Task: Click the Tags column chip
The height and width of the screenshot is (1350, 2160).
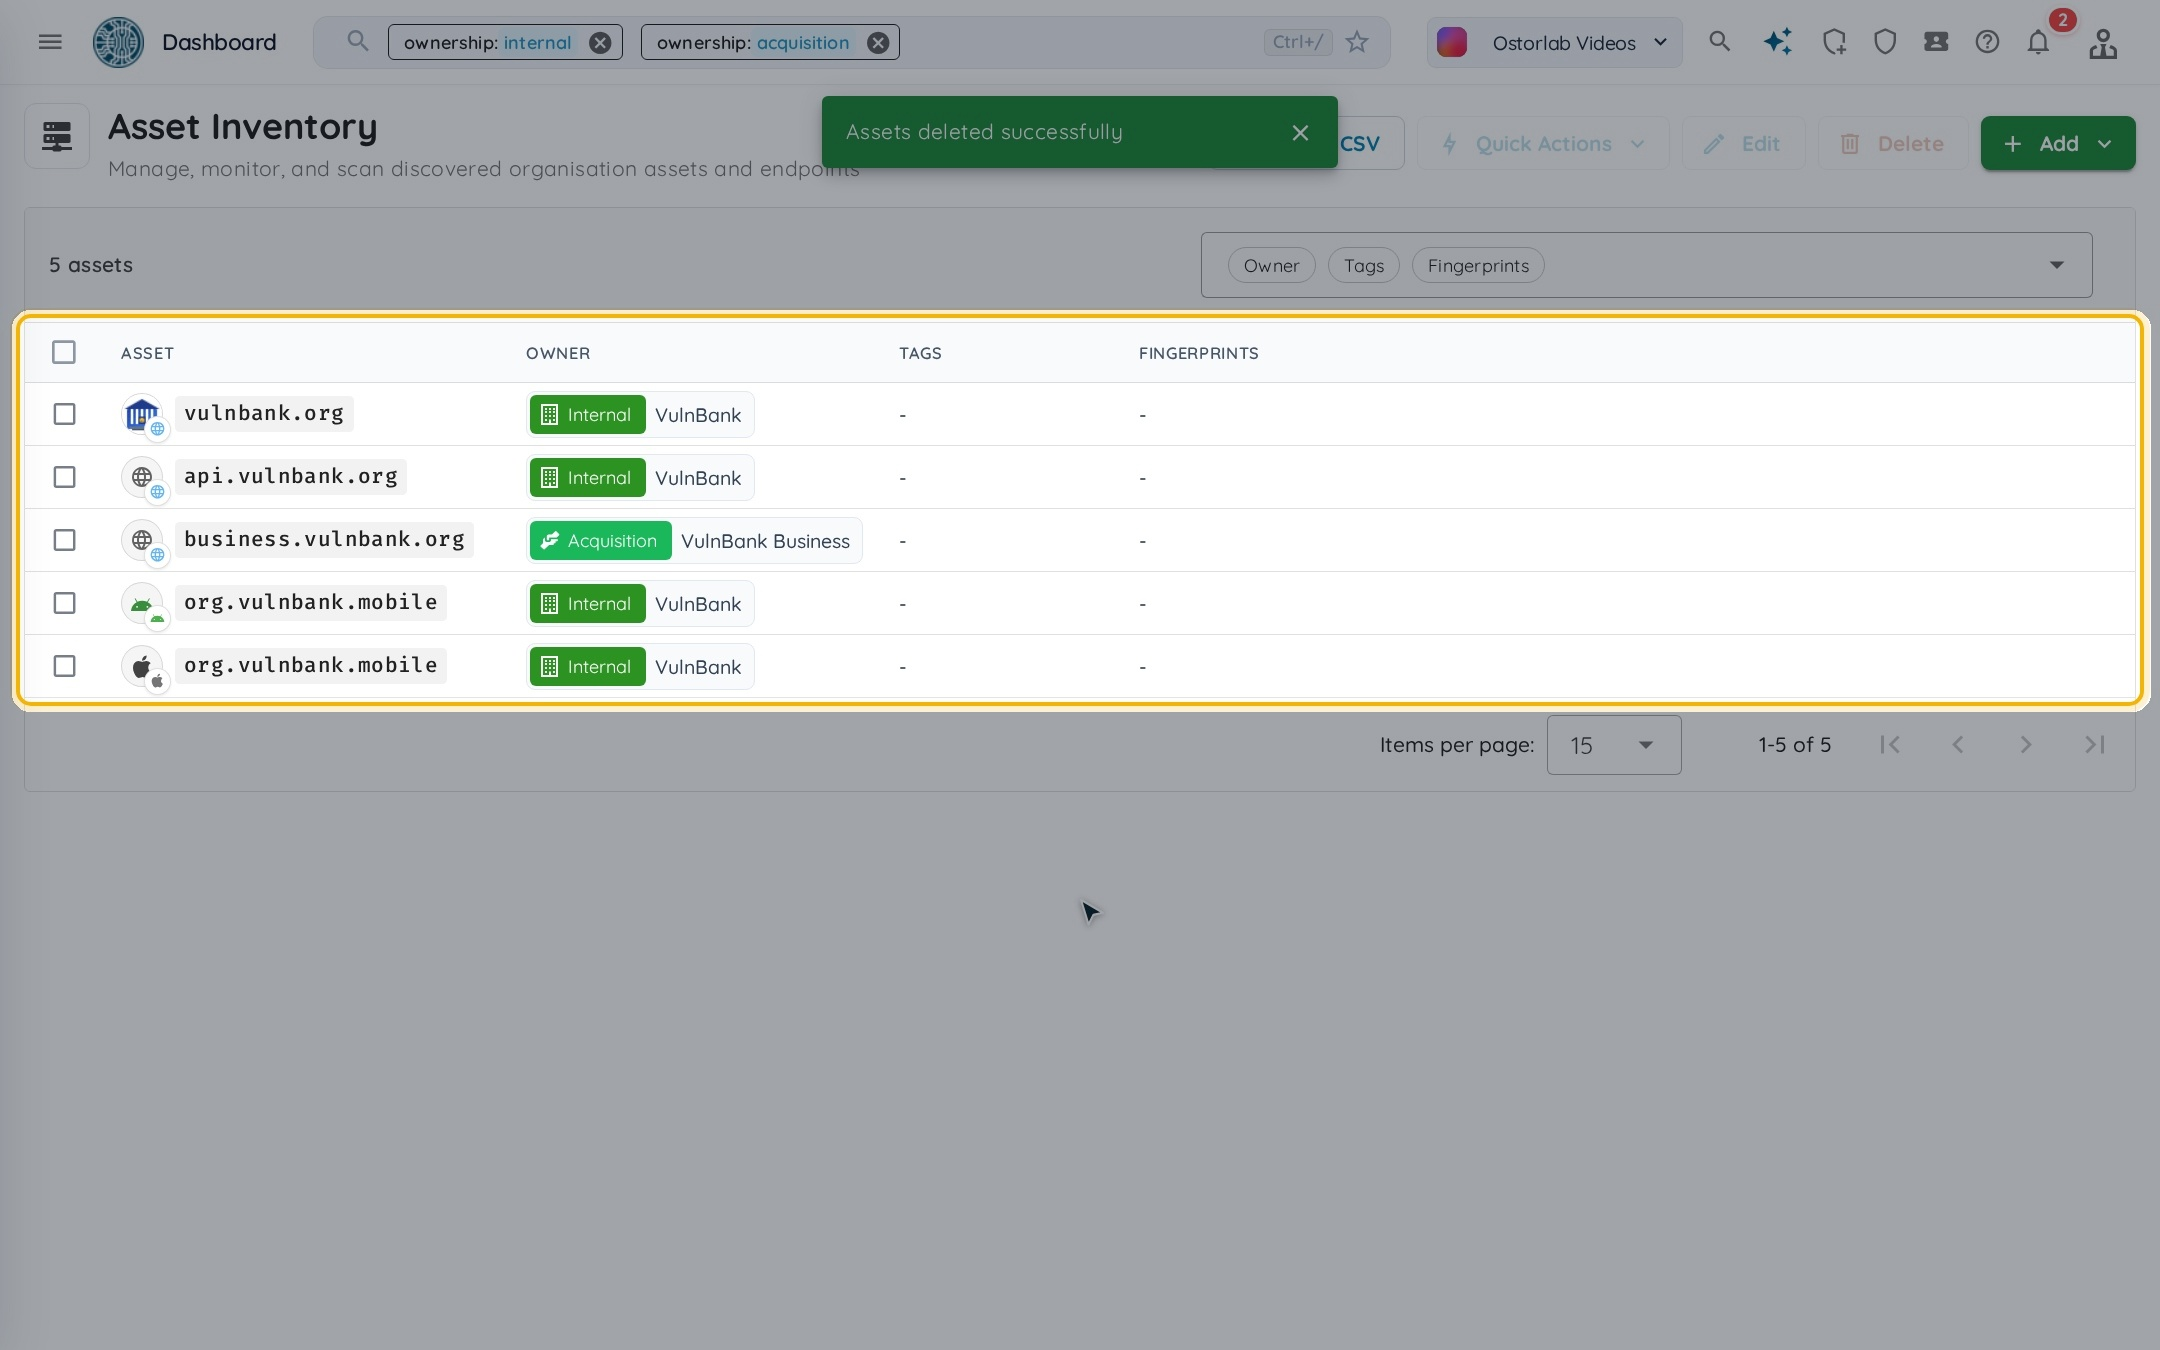Action: tap(1364, 266)
